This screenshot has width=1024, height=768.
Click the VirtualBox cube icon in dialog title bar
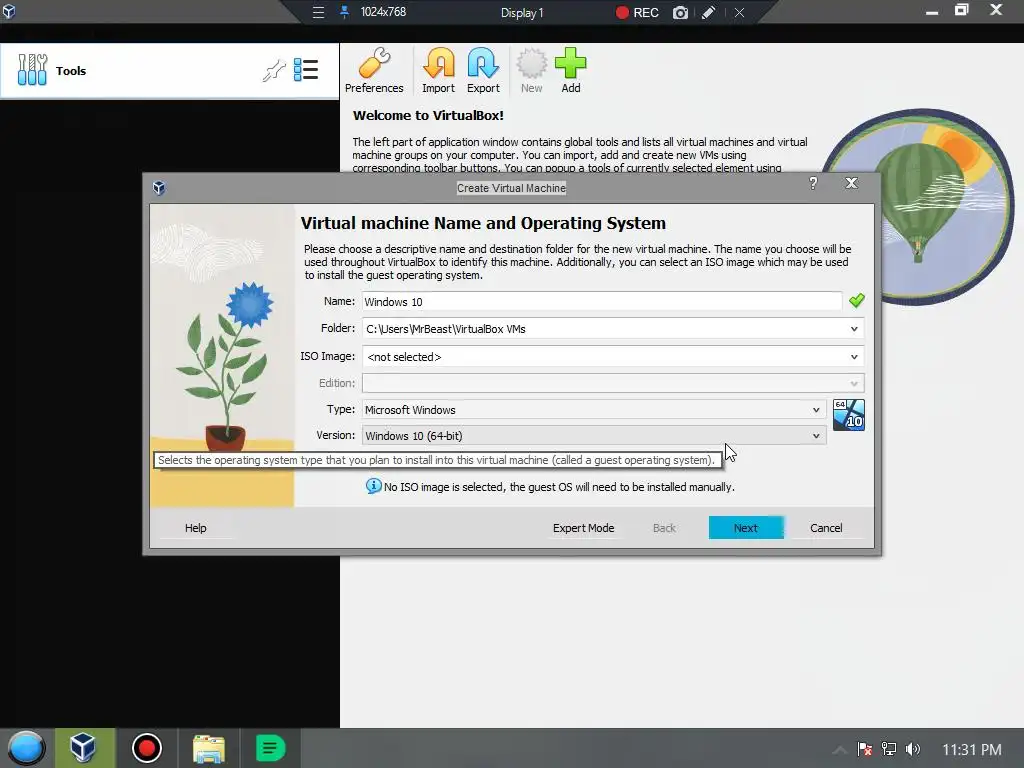tap(159, 188)
